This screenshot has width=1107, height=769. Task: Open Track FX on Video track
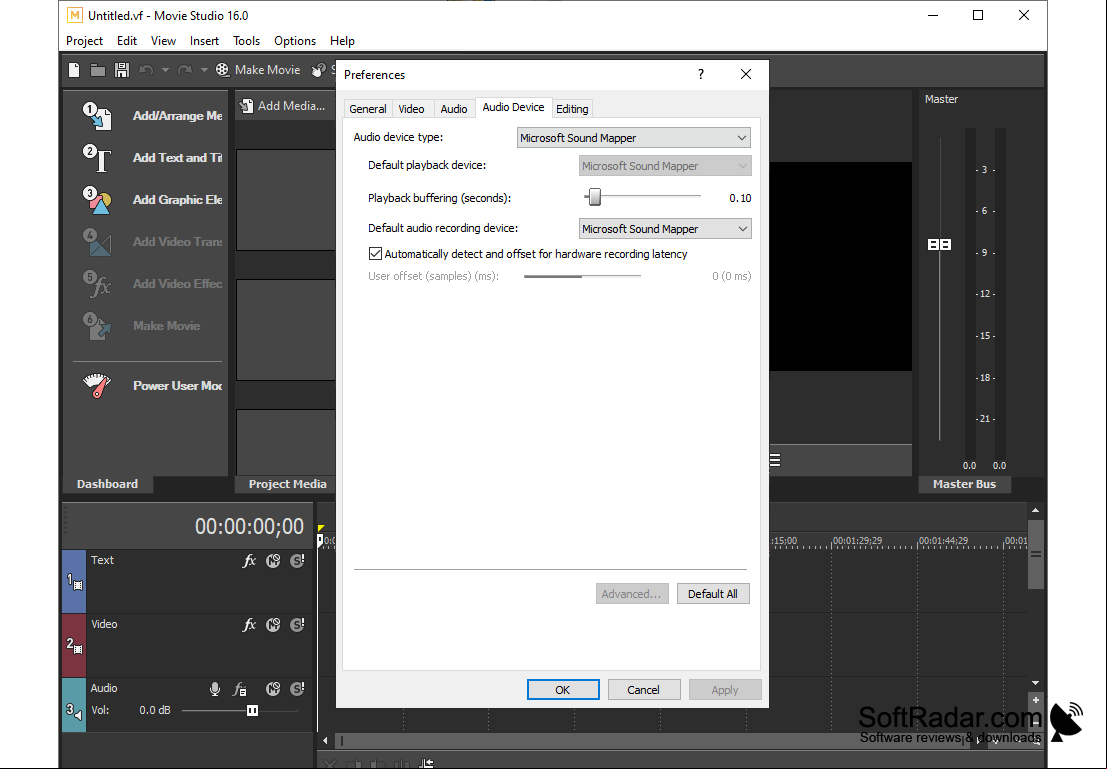pos(249,625)
